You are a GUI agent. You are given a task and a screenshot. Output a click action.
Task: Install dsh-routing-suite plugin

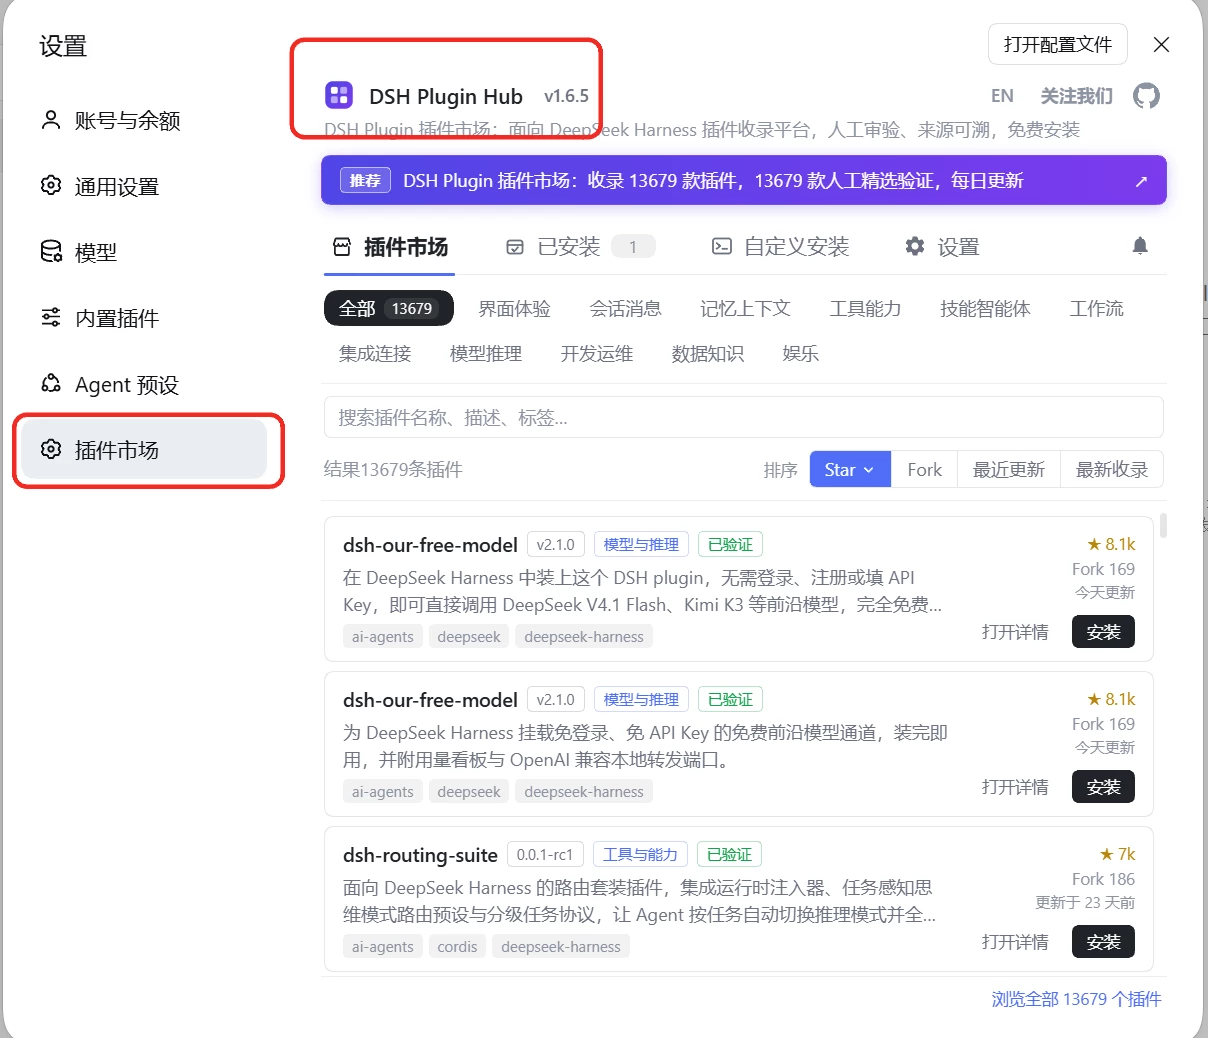pyautogui.click(x=1103, y=942)
